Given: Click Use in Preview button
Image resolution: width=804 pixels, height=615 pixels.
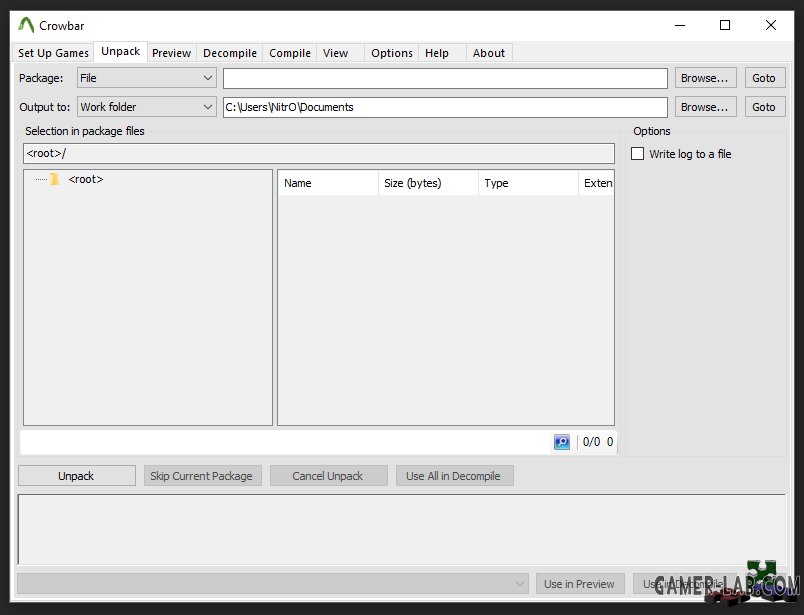Looking at the screenshot, I should 580,584.
